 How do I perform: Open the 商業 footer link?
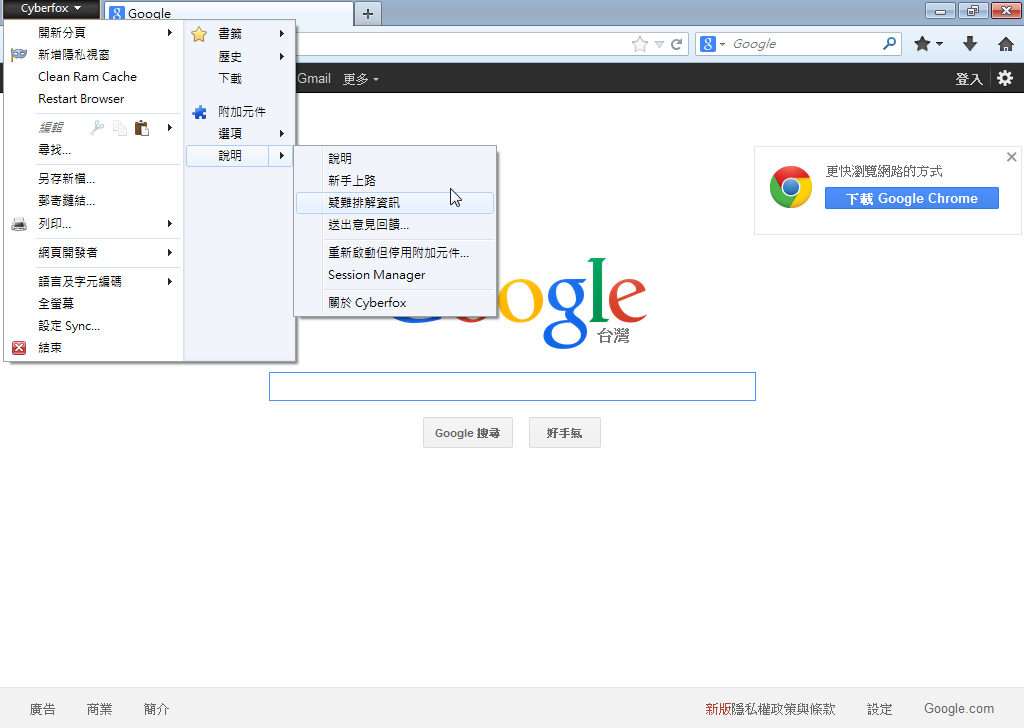click(99, 709)
